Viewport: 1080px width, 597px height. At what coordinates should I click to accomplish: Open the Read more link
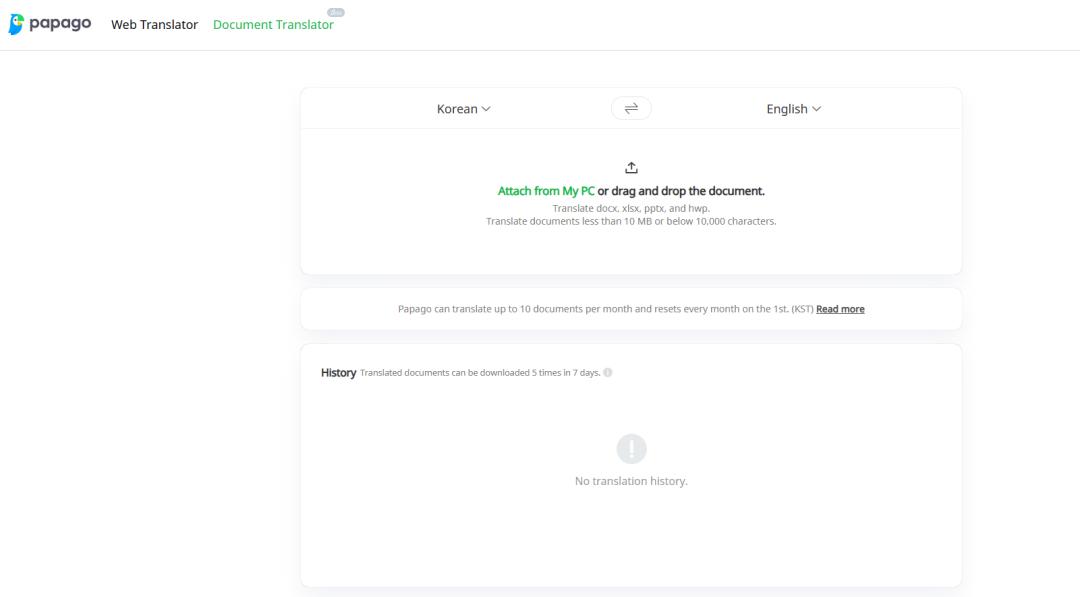(840, 309)
